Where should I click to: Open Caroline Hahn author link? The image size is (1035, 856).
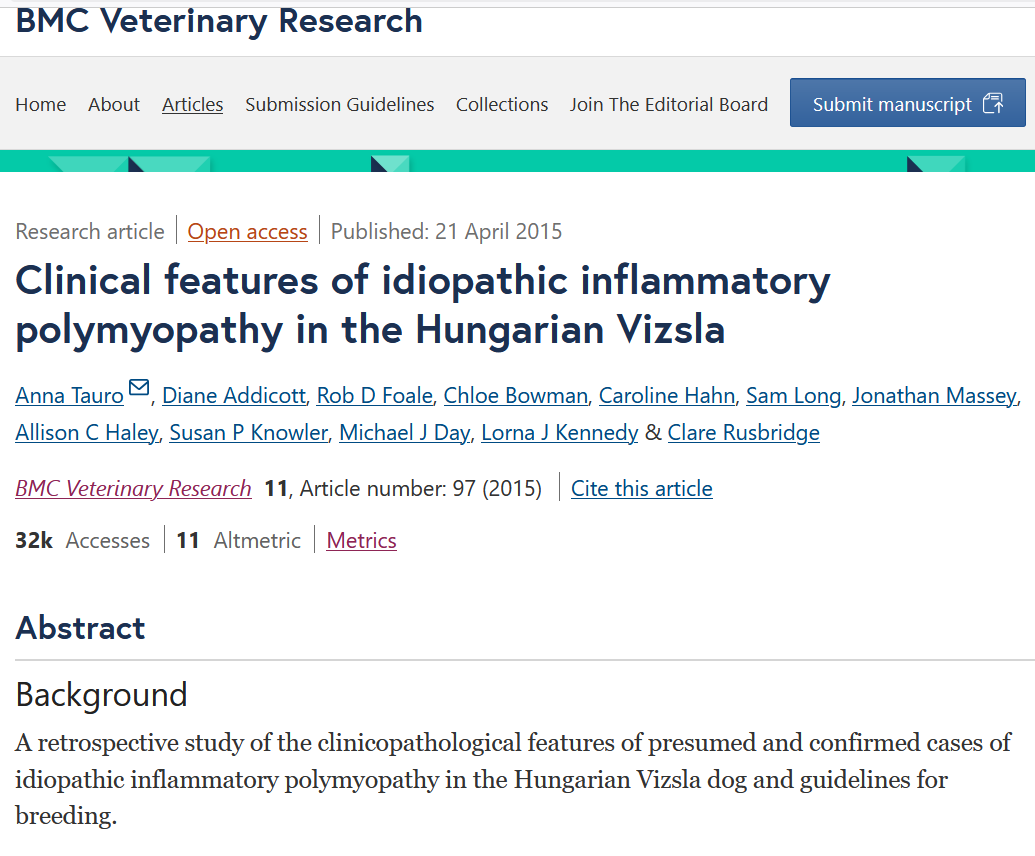[x=667, y=396]
